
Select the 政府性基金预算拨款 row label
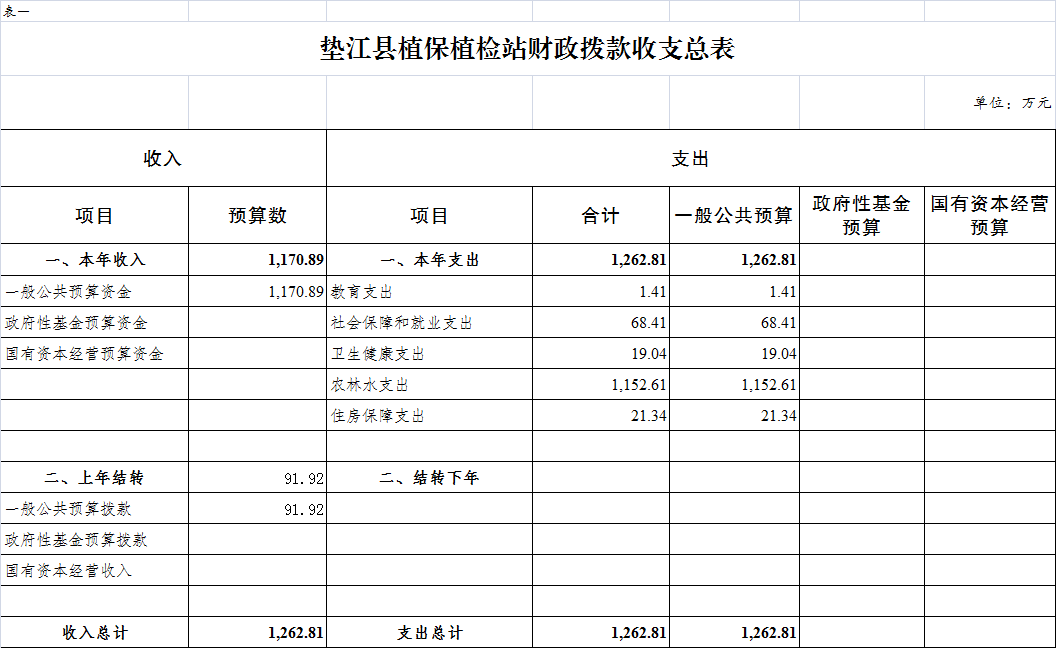pyautogui.click(x=76, y=540)
